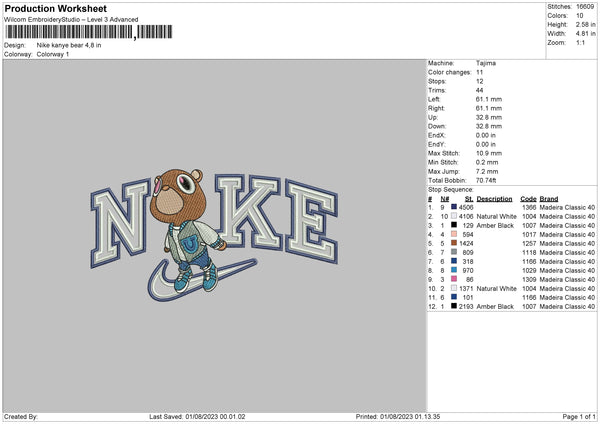
Task: Pick the peach swatch in stop row 4
Action: (454, 234)
